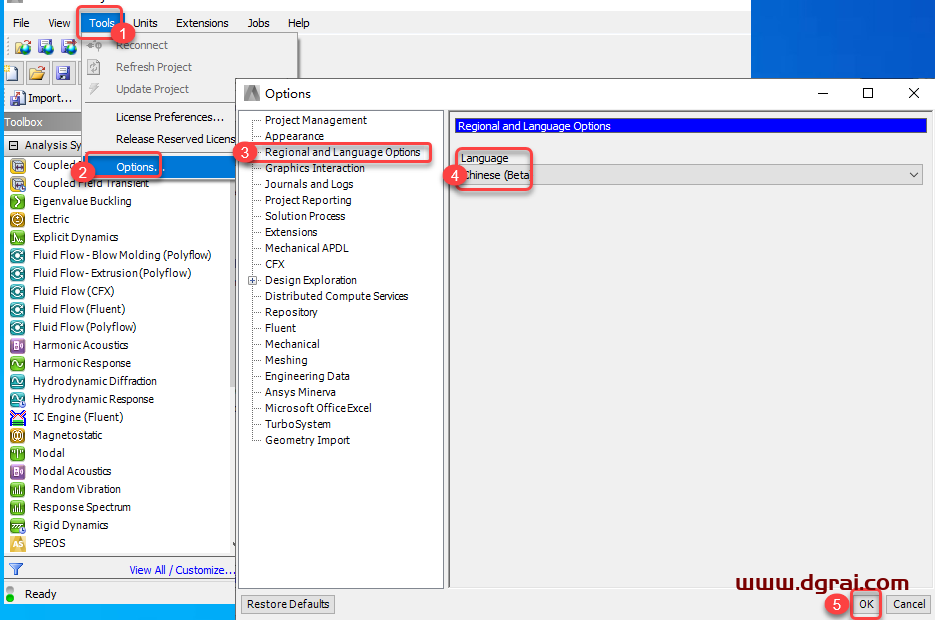The width and height of the screenshot is (935, 620).
Task: Select the Response Spectrum icon
Action: [18, 507]
